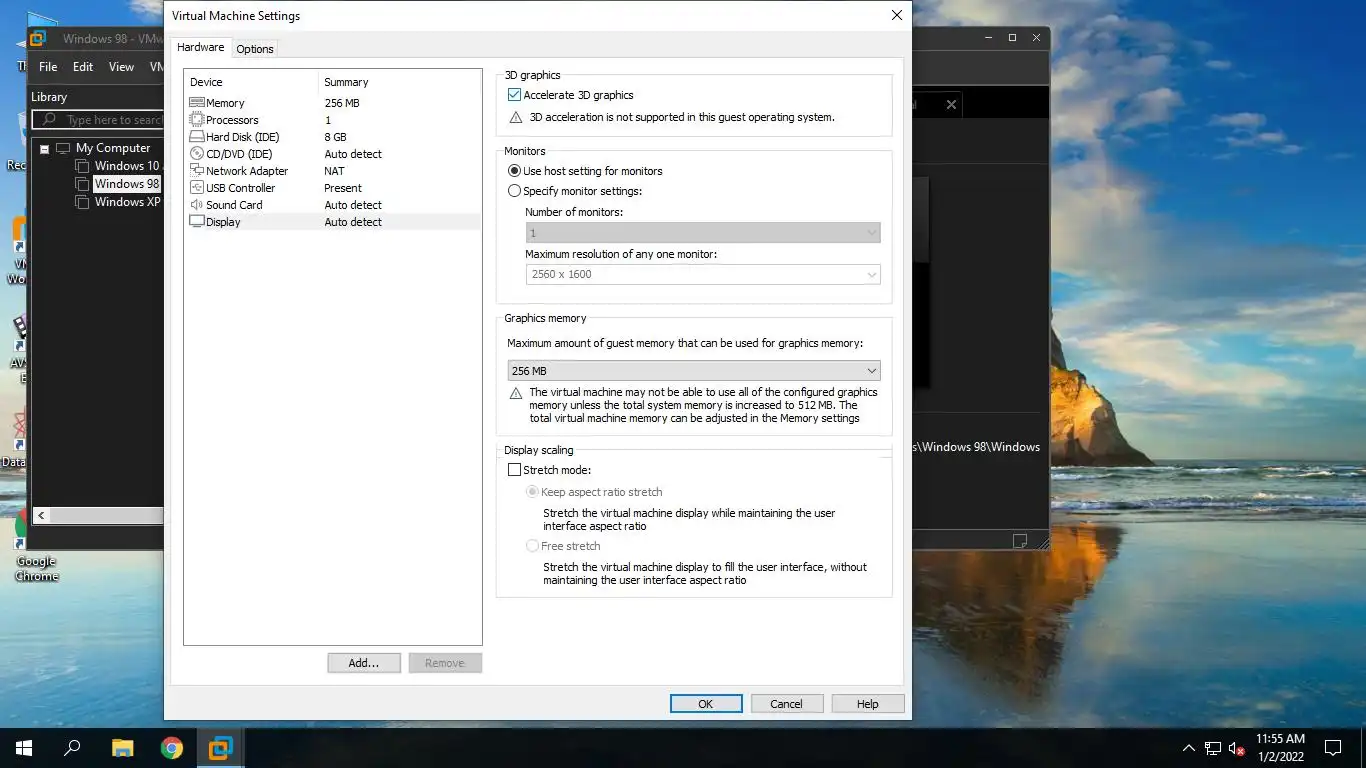Image resolution: width=1366 pixels, height=768 pixels.
Task: Click the Add... button
Action: click(x=364, y=663)
